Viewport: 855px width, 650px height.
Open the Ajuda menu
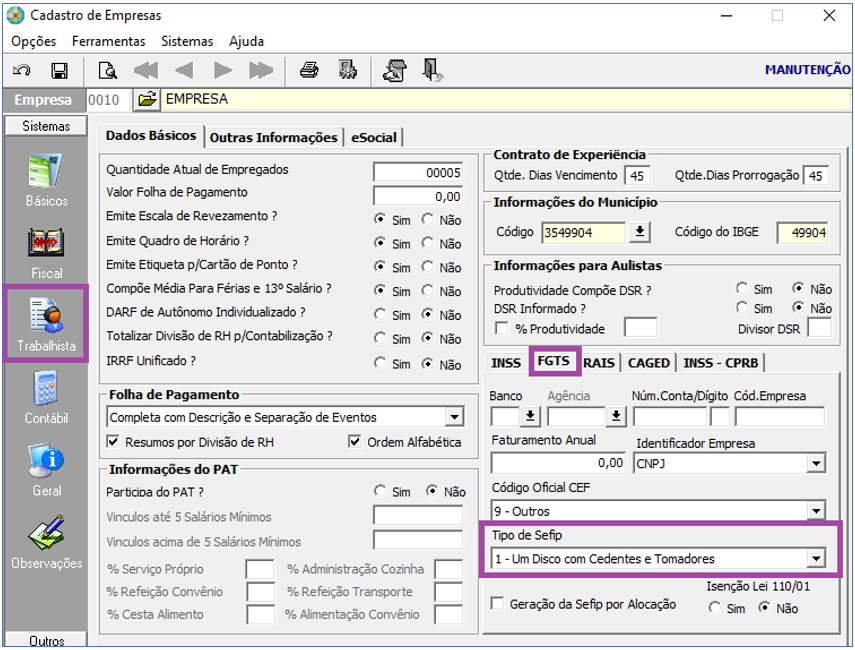coord(246,41)
